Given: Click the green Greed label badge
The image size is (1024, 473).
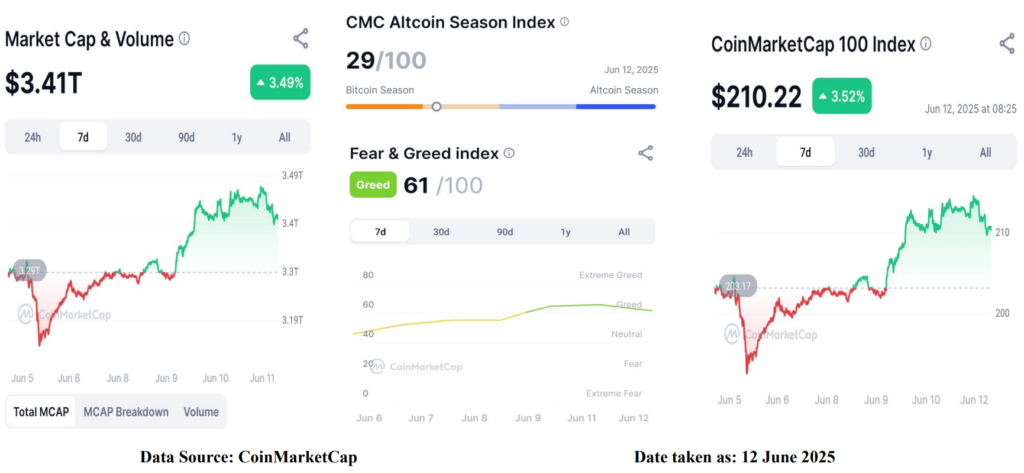Looking at the screenshot, I should coord(373,185).
